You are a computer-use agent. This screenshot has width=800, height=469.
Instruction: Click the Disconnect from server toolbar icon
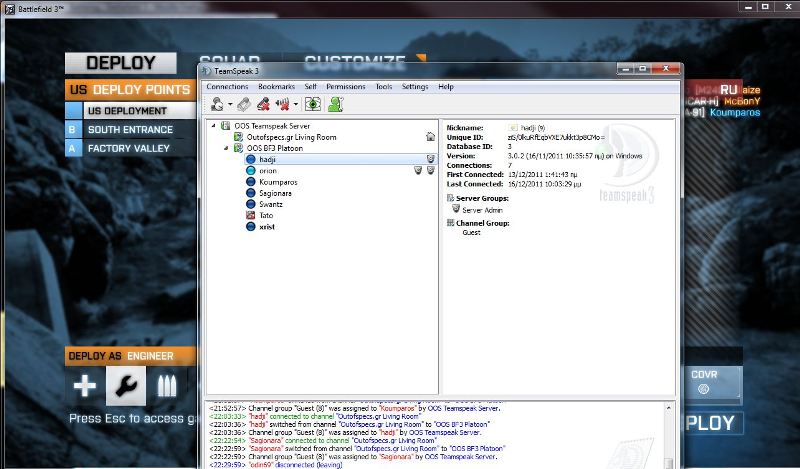pyautogui.click(x=244, y=104)
